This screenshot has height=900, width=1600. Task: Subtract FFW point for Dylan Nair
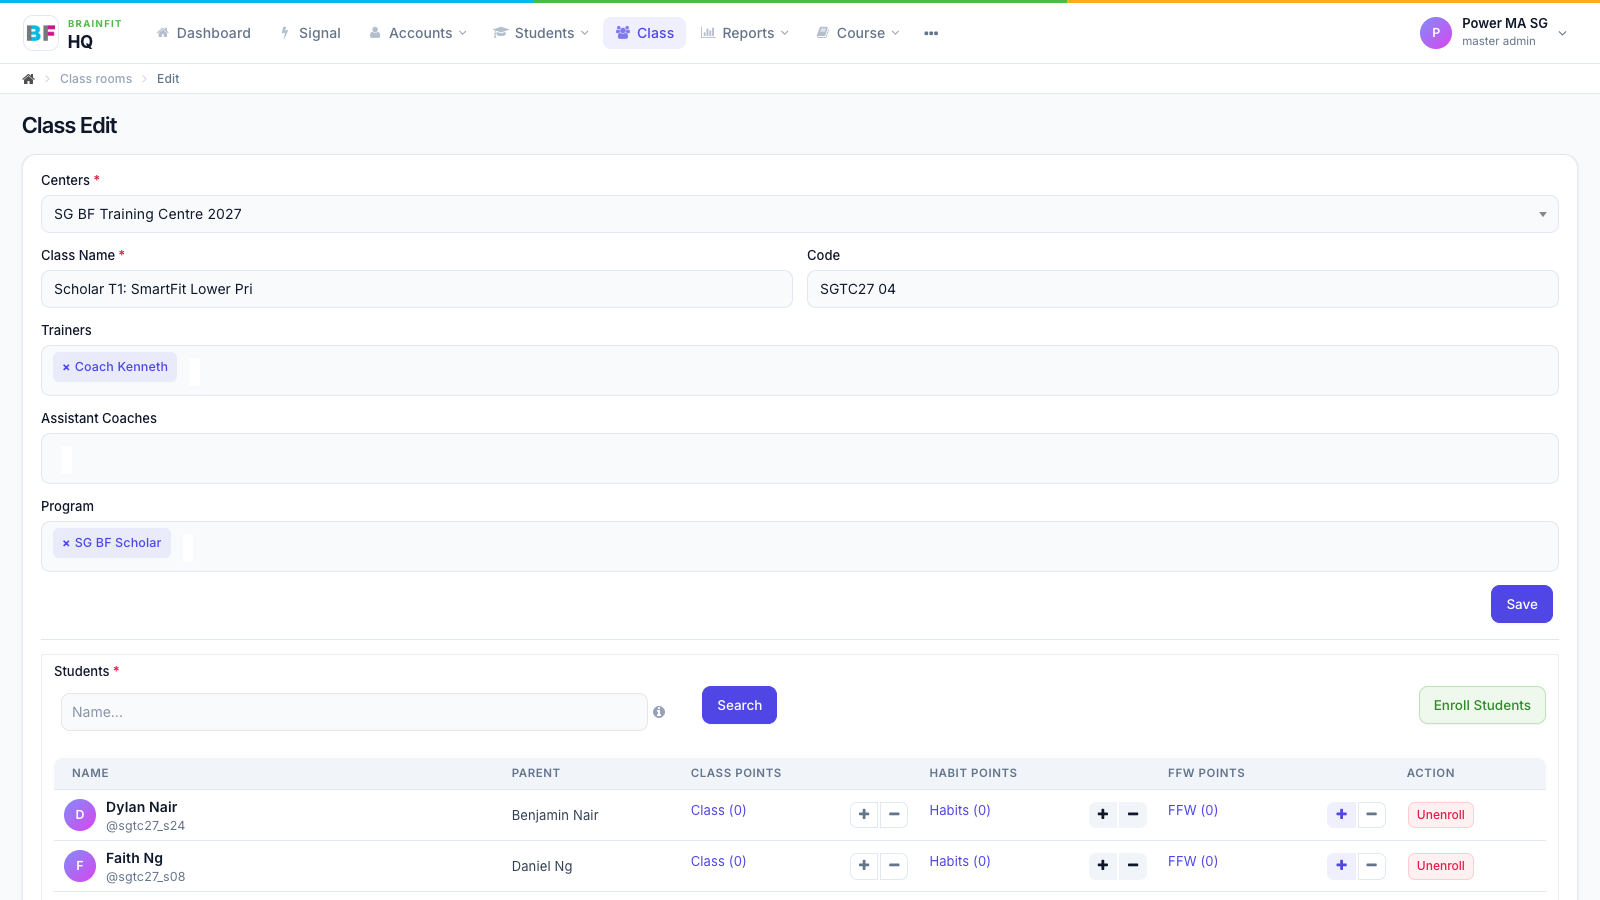[1371, 814]
